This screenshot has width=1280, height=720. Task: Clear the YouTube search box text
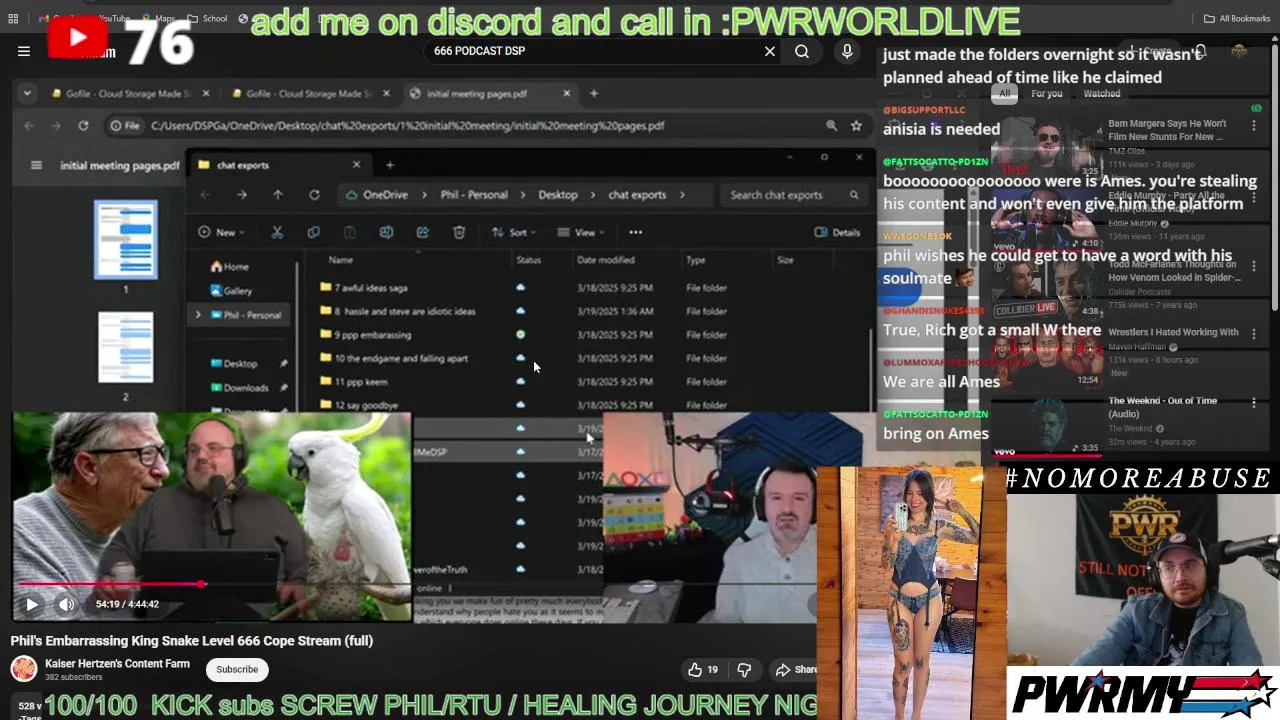click(x=770, y=51)
